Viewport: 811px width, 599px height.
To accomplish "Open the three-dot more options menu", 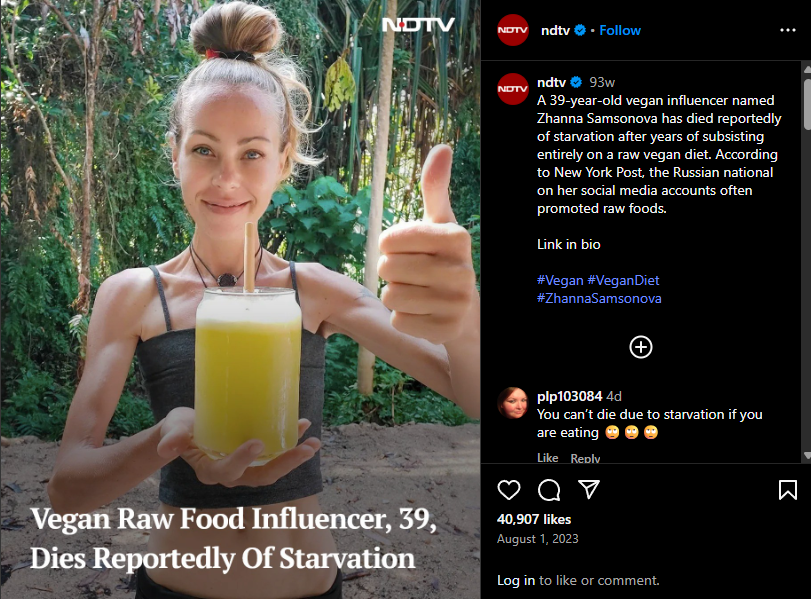I will point(788,30).
